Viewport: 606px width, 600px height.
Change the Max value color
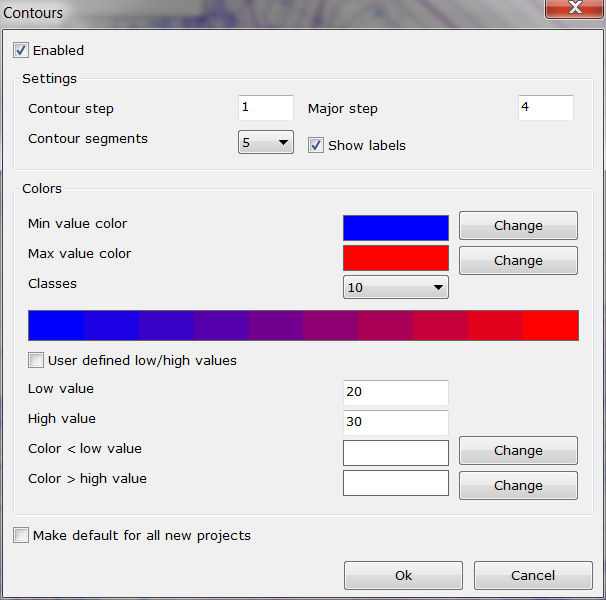[x=518, y=260]
